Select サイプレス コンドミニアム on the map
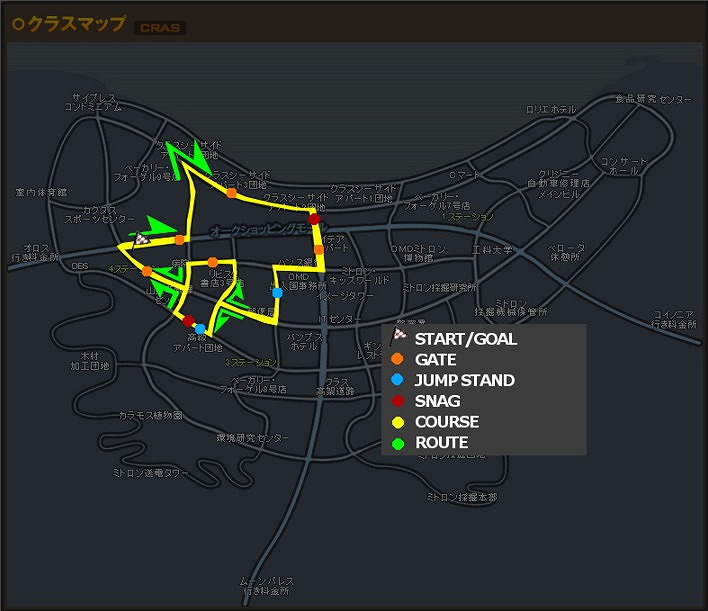 tap(93, 102)
